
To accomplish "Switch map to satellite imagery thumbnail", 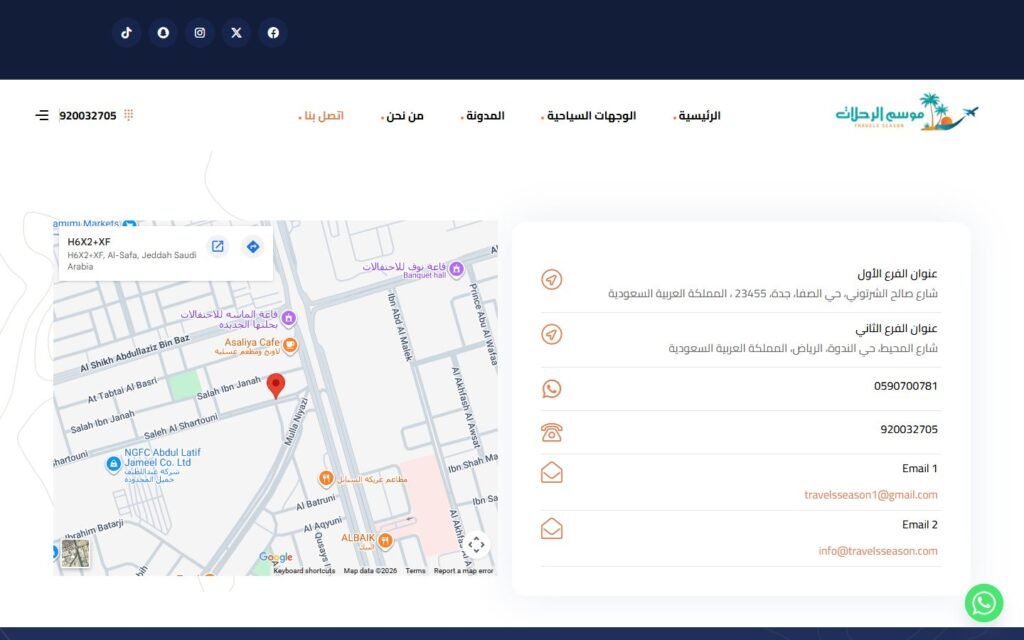I will [x=76, y=552].
